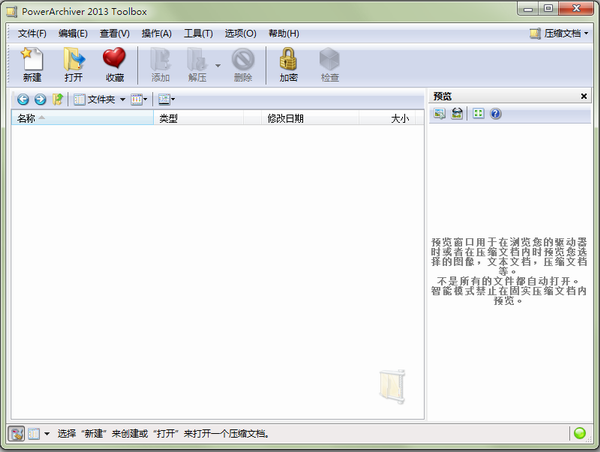The height and width of the screenshot is (452, 600).
Task: Toggle the 文件夹 folders button
Action: (x=95, y=100)
